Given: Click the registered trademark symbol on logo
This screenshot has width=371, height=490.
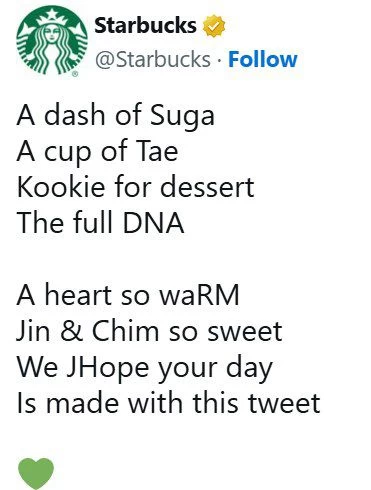Looking at the screenshot, I should tap(75, 74).
